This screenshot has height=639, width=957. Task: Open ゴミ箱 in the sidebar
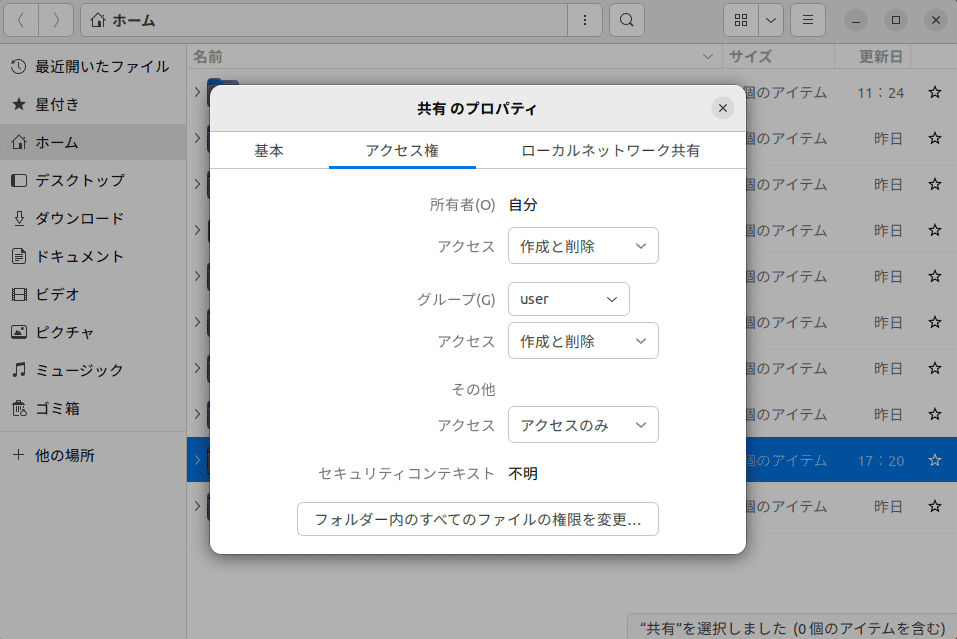click(x=93, y=408)
